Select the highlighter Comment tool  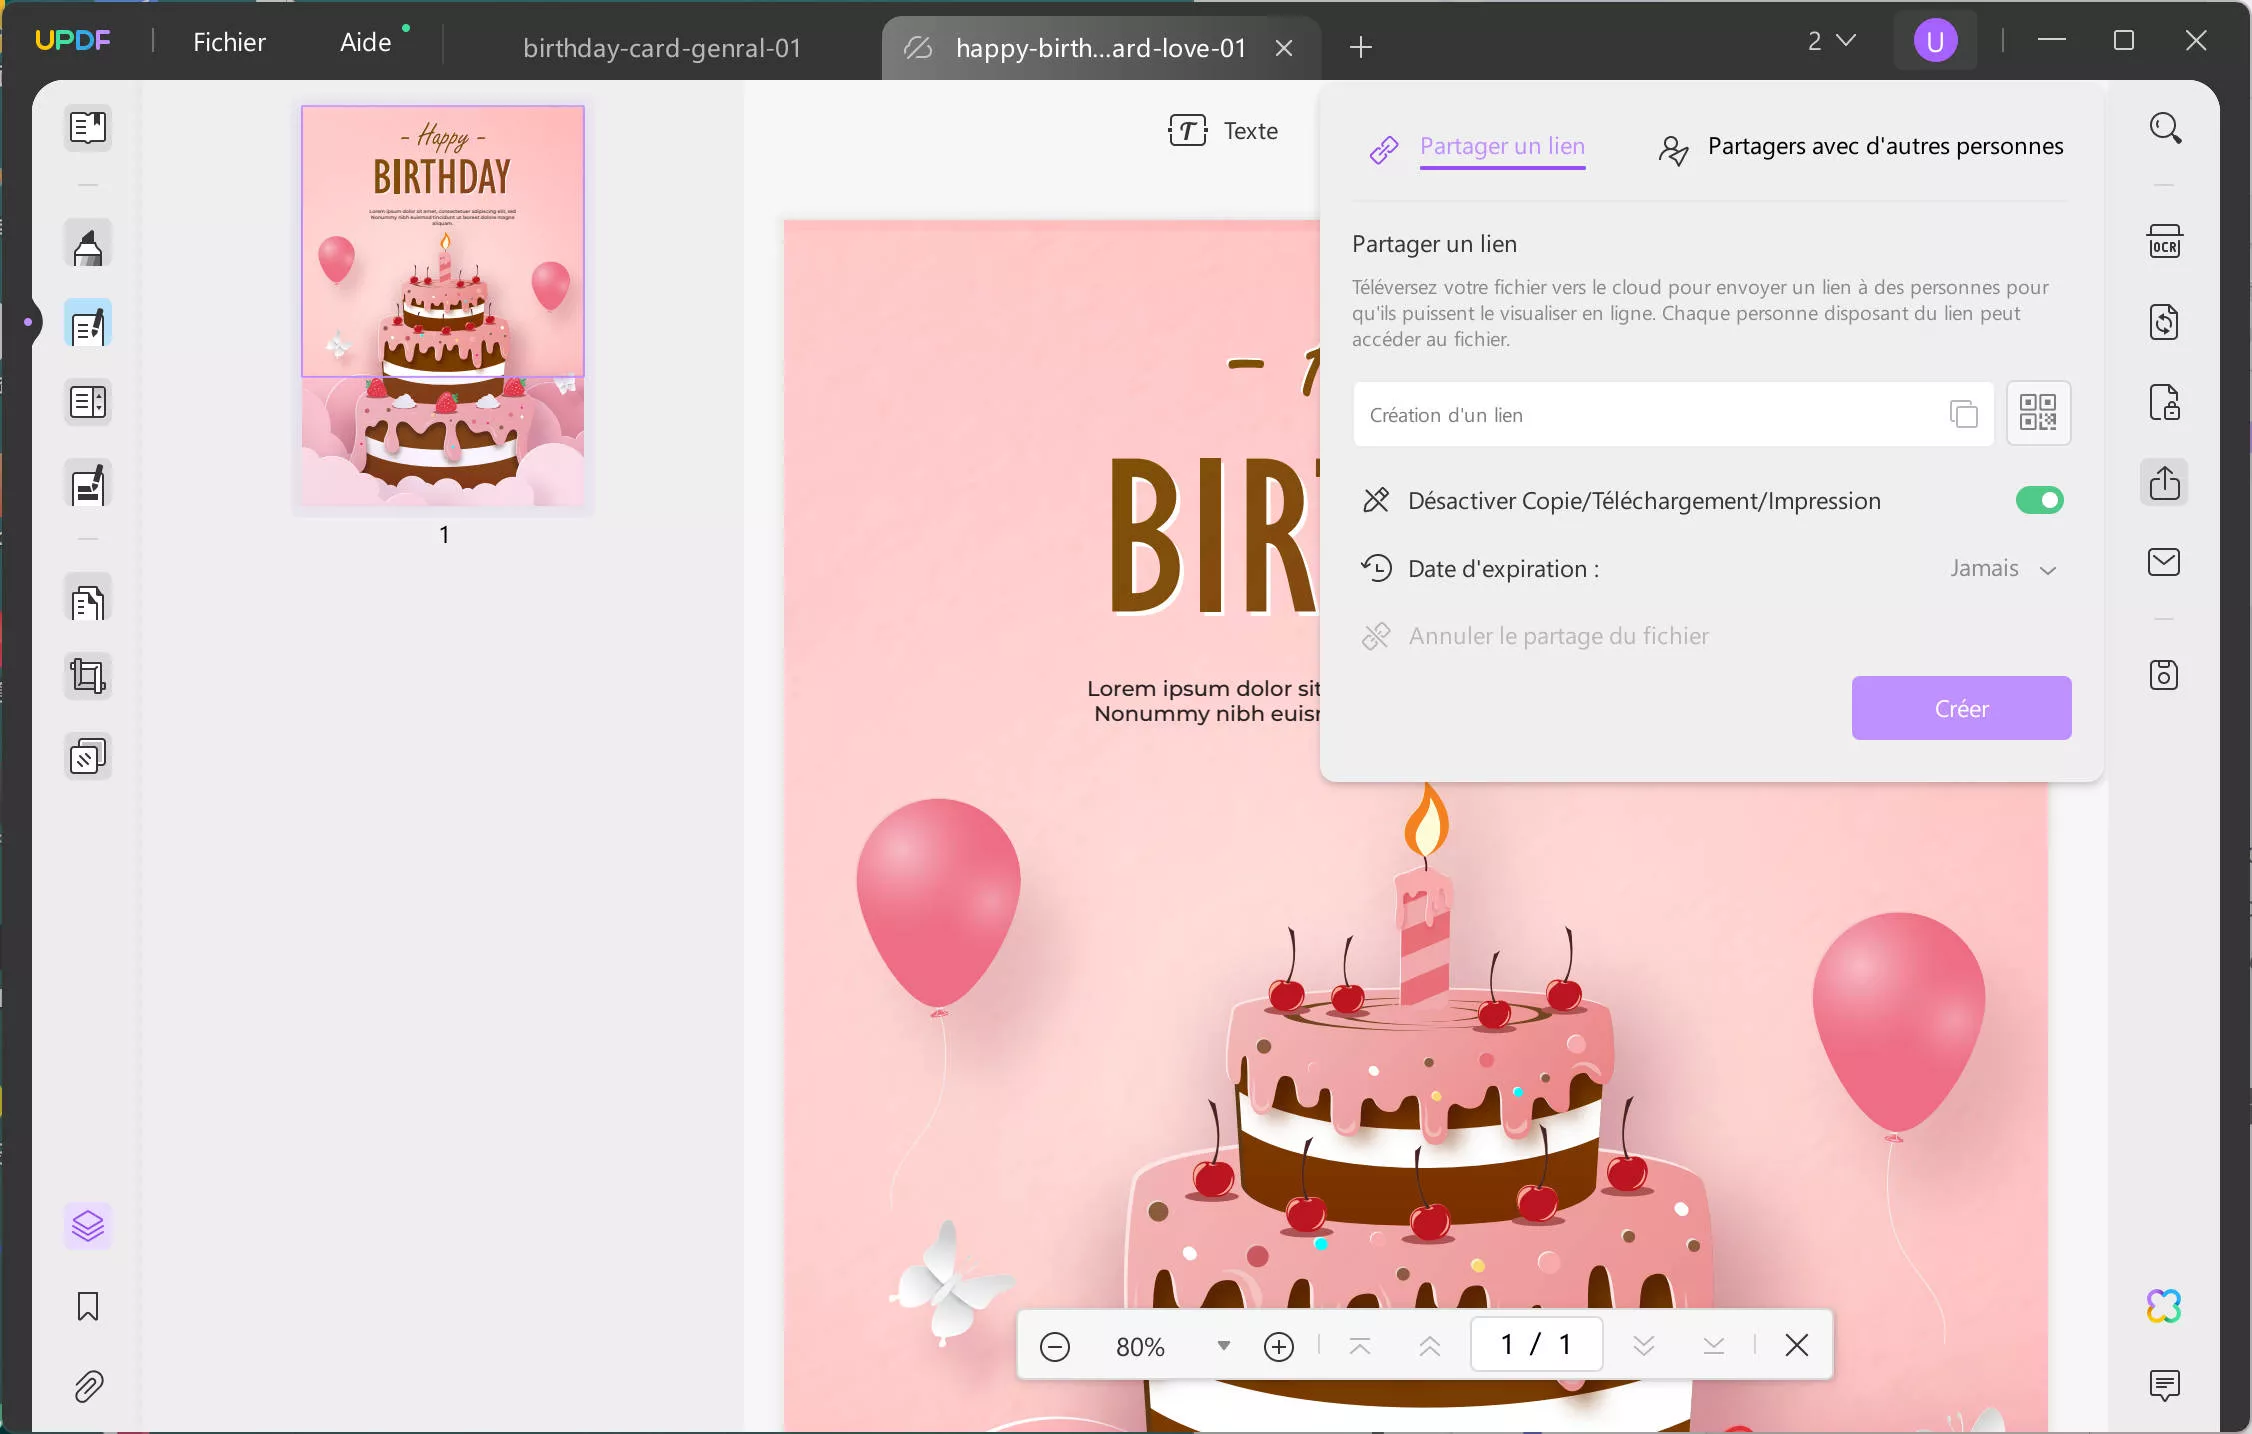click(x=88, y=245)
